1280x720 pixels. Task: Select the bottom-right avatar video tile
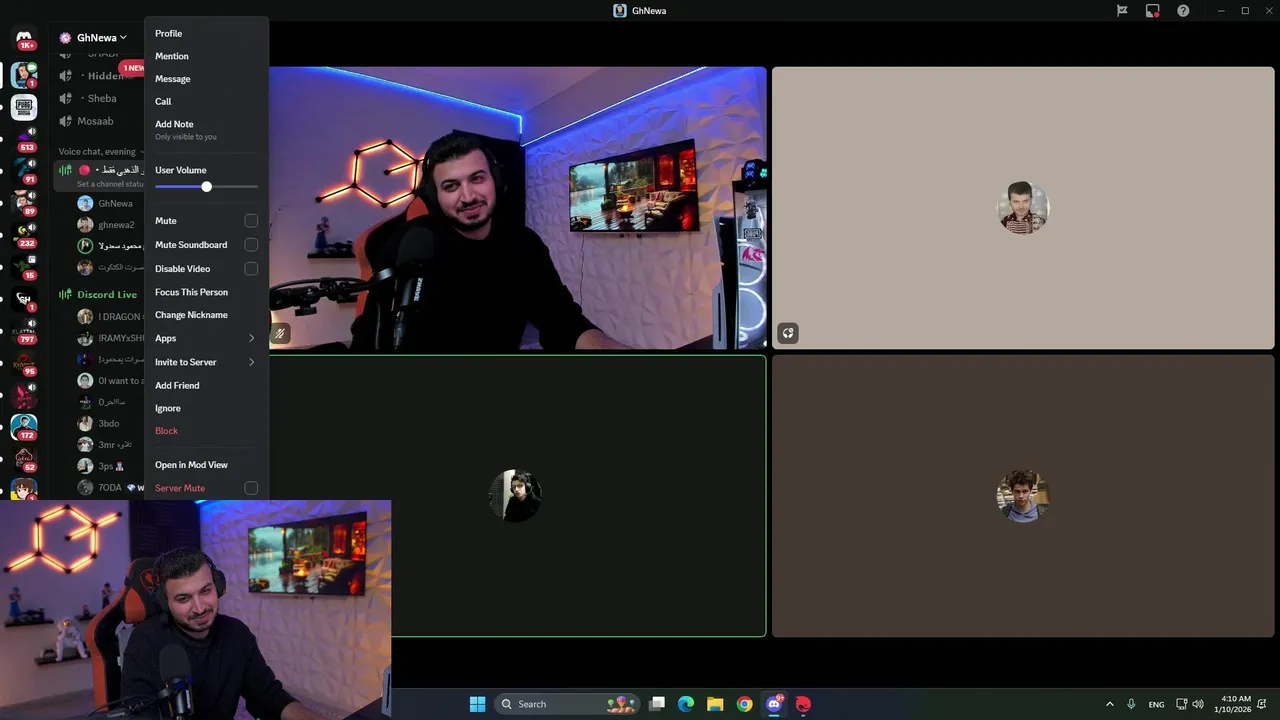tap(1023, 496)
